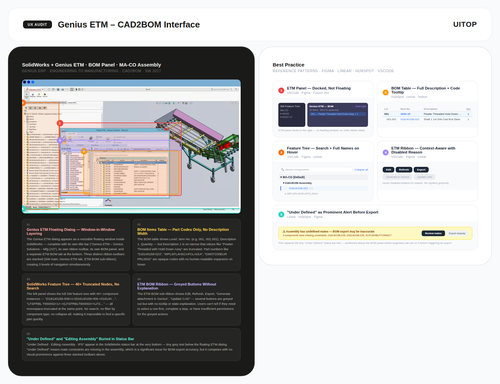This screenshot has height=384, width=500.
Task: Click the Best Practice section title
Action: pos(288,65)
